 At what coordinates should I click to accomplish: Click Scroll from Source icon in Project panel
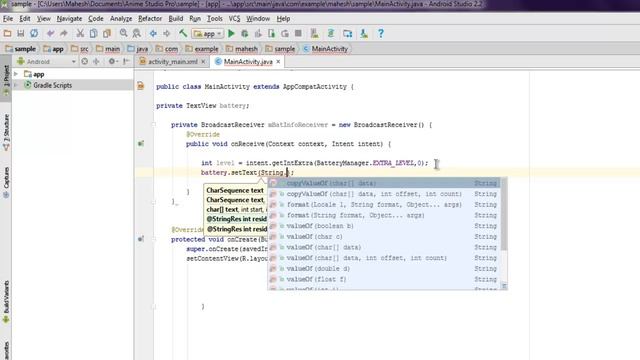pos(84,62)
